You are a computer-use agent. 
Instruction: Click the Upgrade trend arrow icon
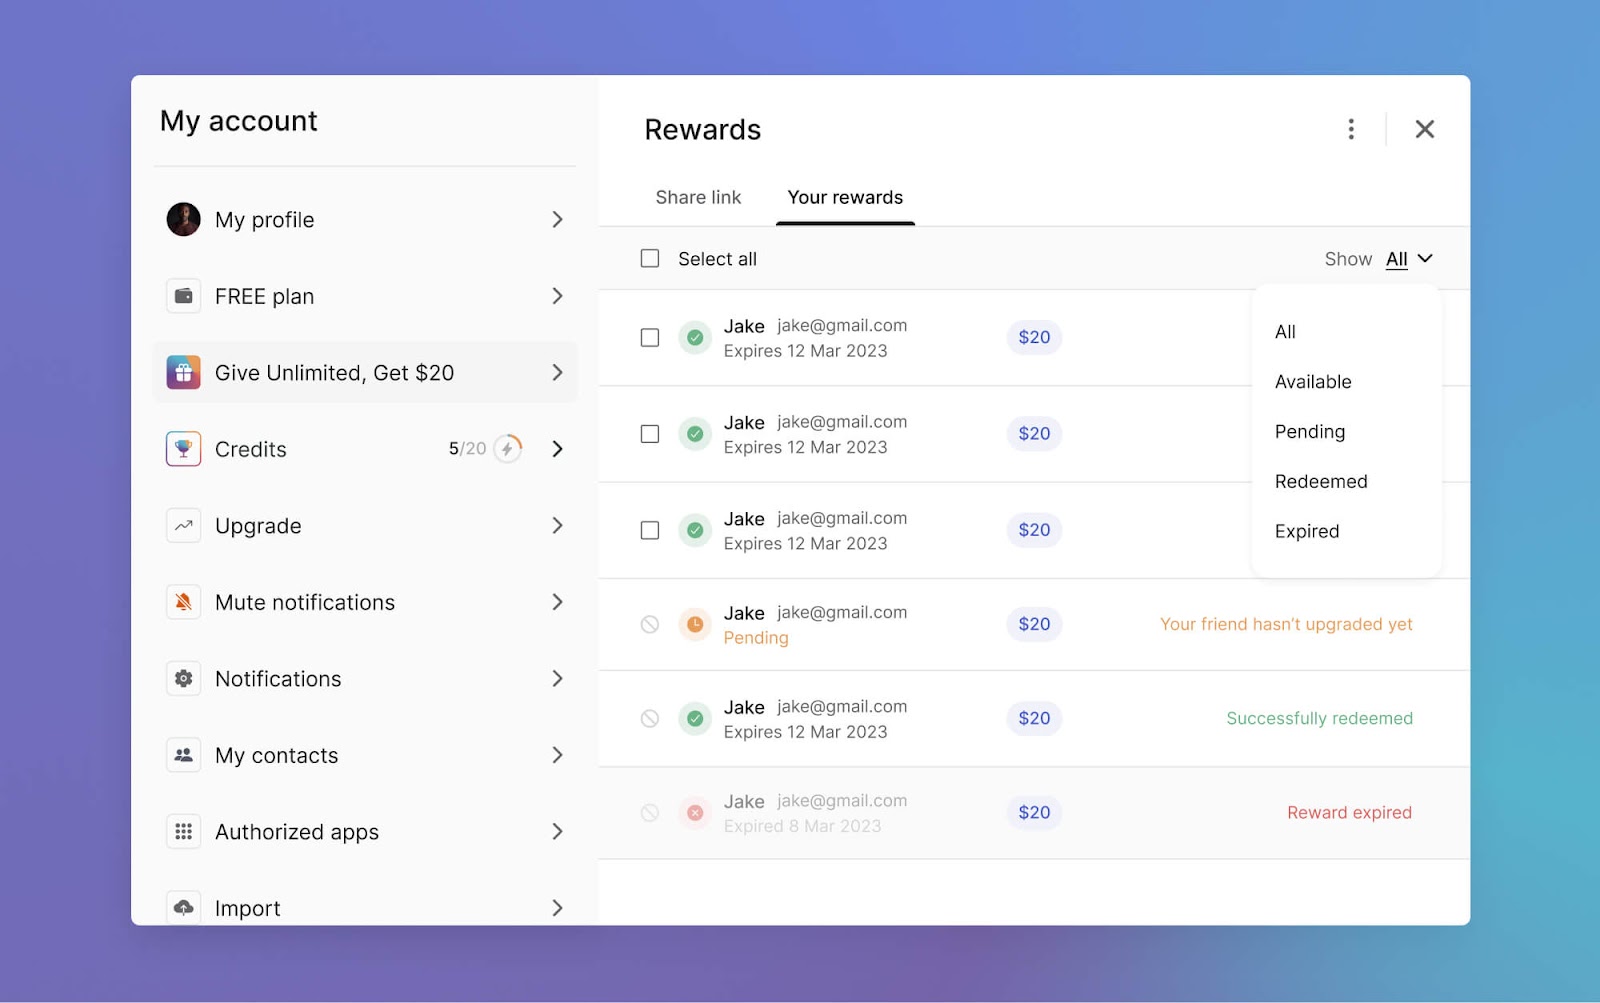point(183,525)
